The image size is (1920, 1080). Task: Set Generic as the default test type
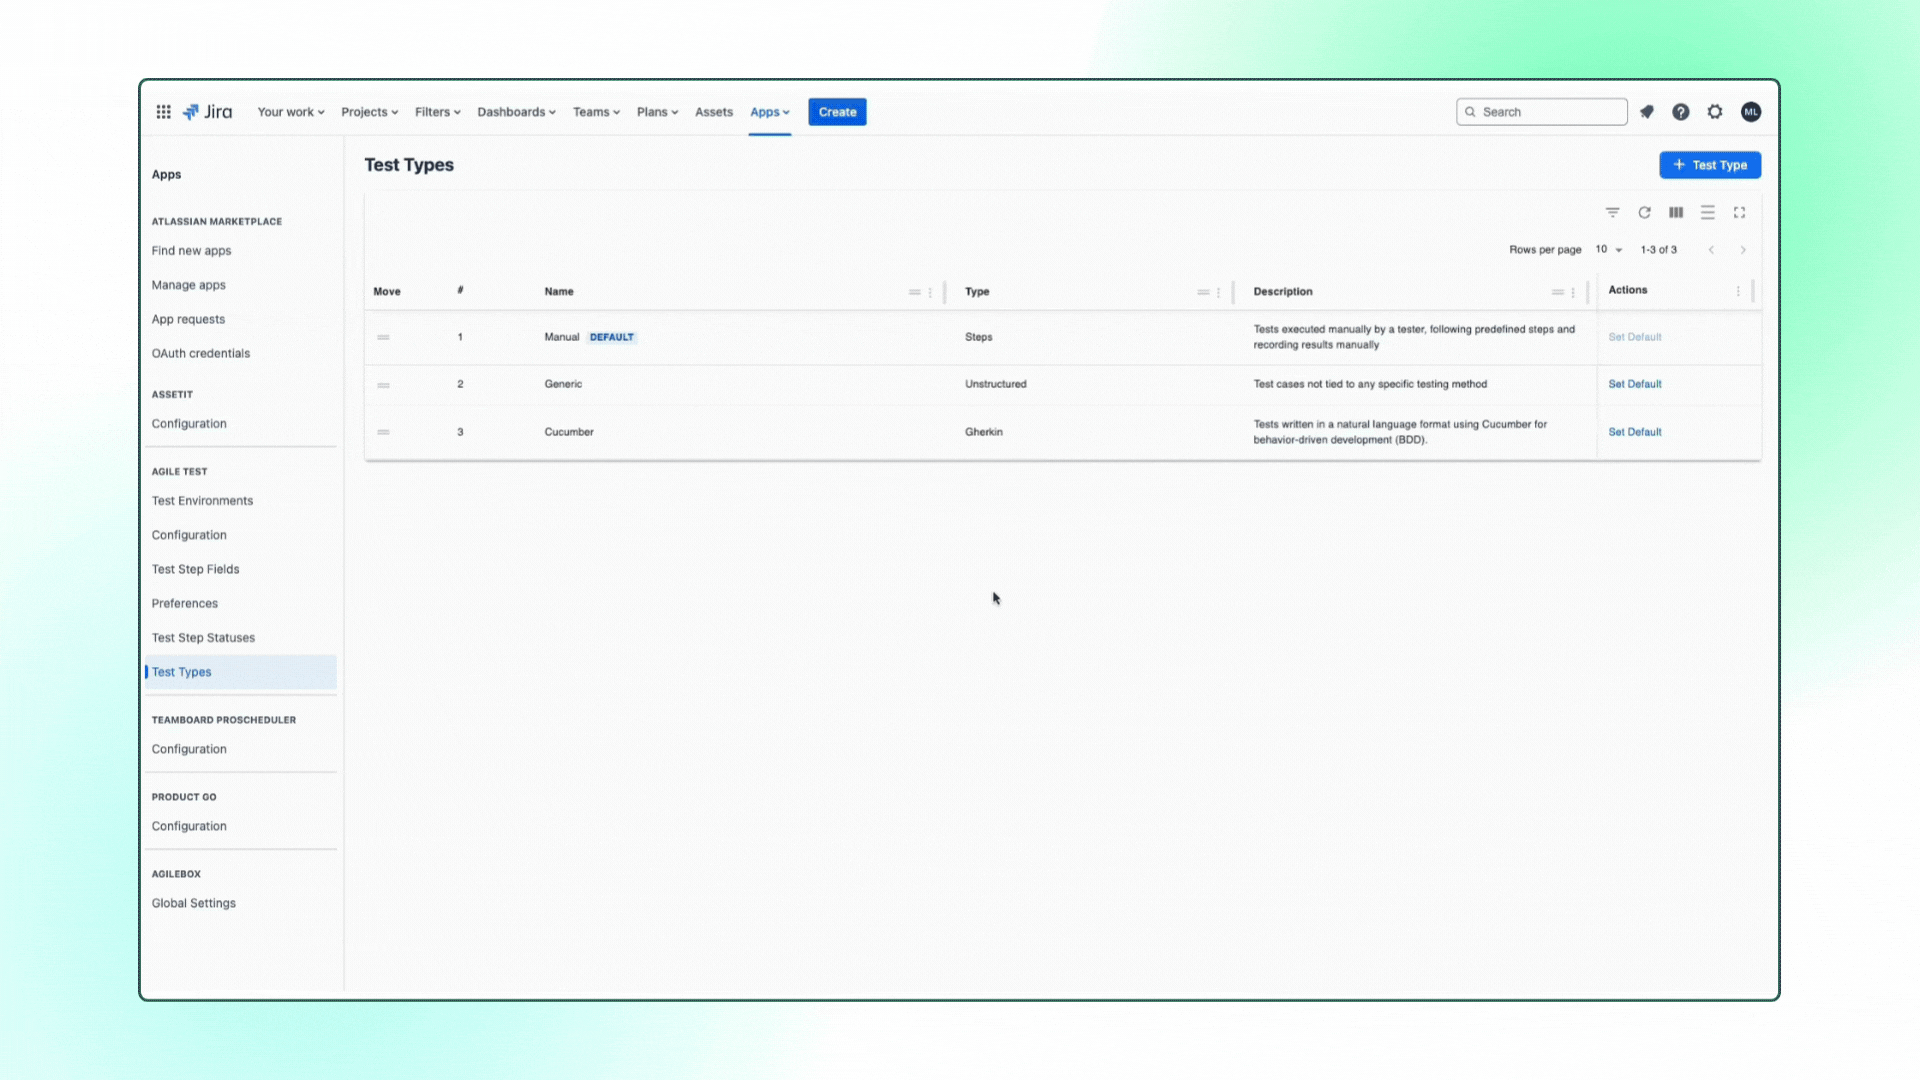click(x=1634, y=384)
